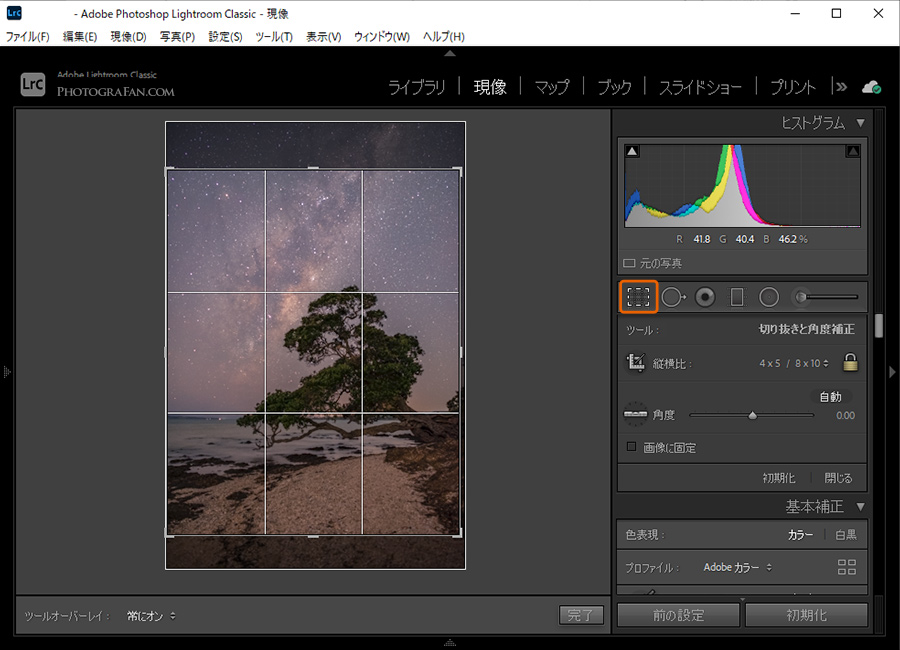Viewport: 900px width, 650px height.
Task: Select 白黒 black and white treatment
Action: [845, 535]
